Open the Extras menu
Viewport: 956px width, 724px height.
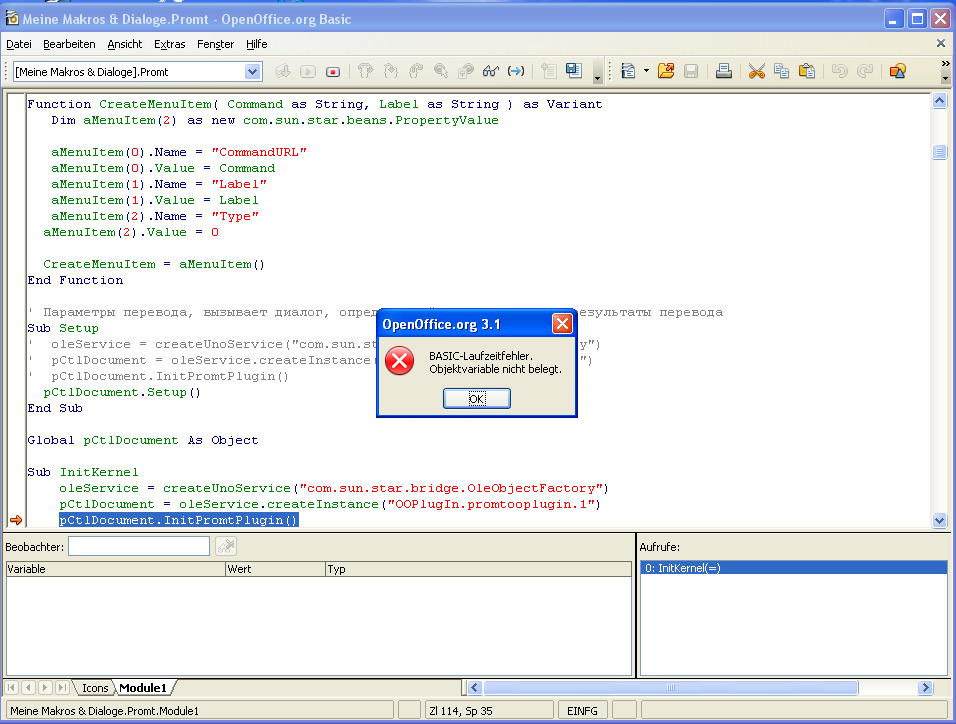point(169,44)
